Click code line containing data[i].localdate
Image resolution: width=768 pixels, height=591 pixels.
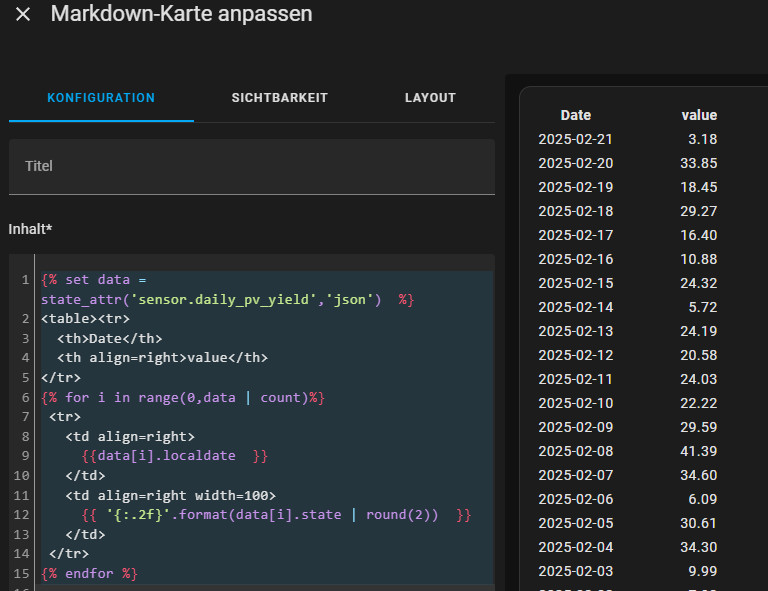tap(174, 456)
